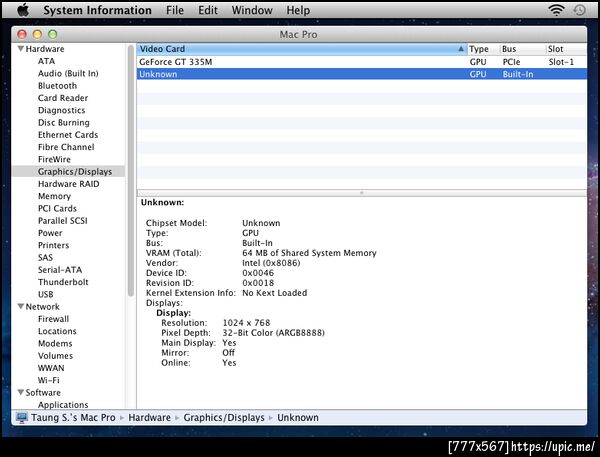The image size is (600, 457).
Task: Click Unknown in the path bar
Action: (298, 418)
